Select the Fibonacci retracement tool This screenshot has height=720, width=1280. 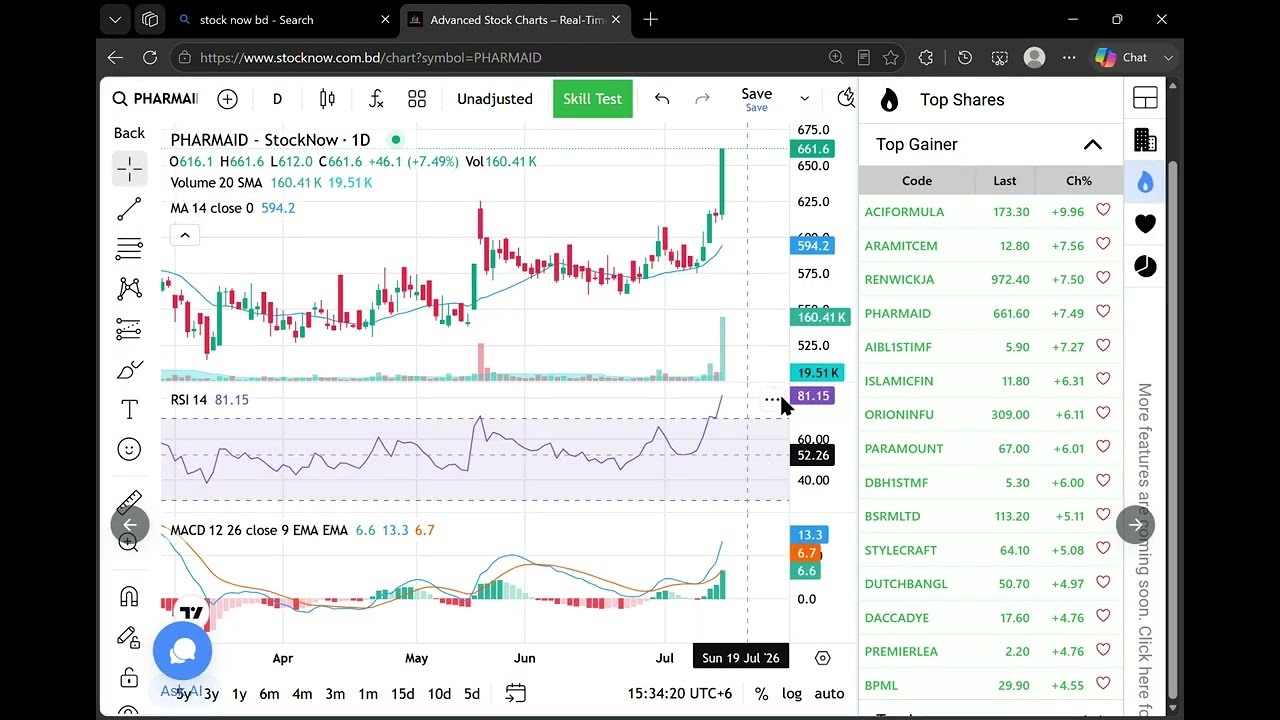coord(129,248)
